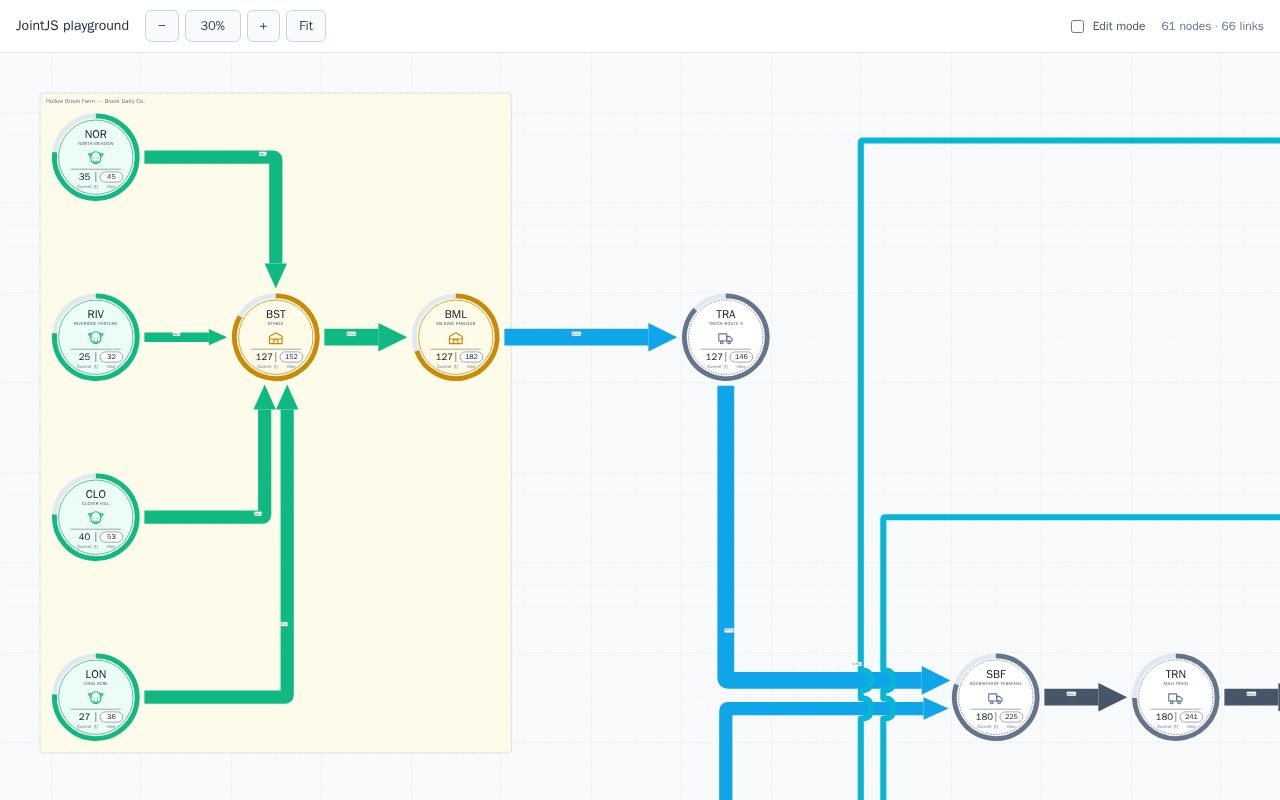Click the '61 nodes · 66 links' counter

pyautogui.click(x=1212, y=26)
